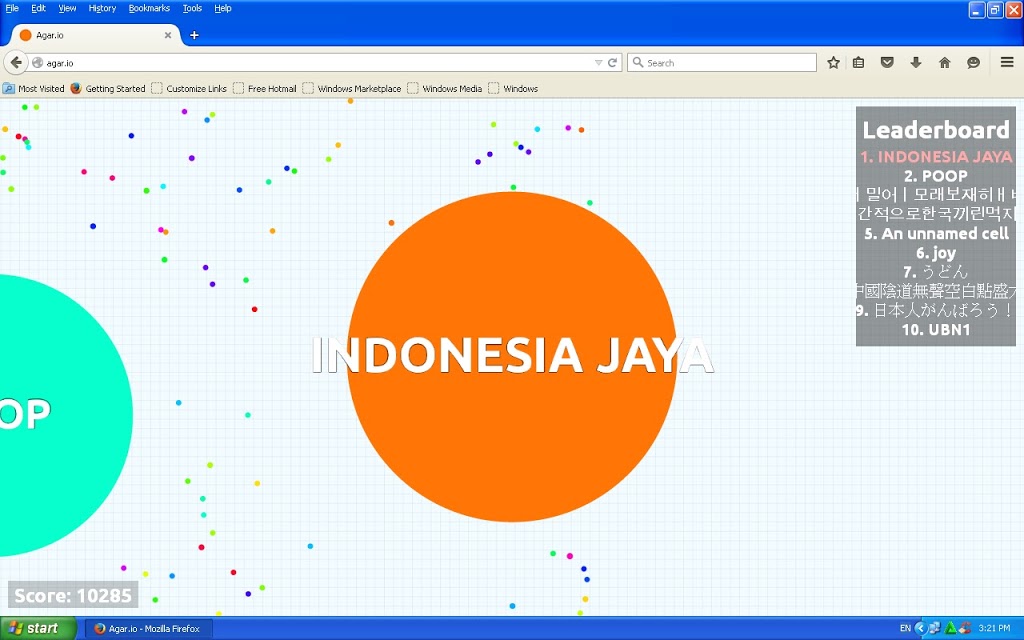
Task: Click the 3:21 PM clock
Action: tap(994, 628)
